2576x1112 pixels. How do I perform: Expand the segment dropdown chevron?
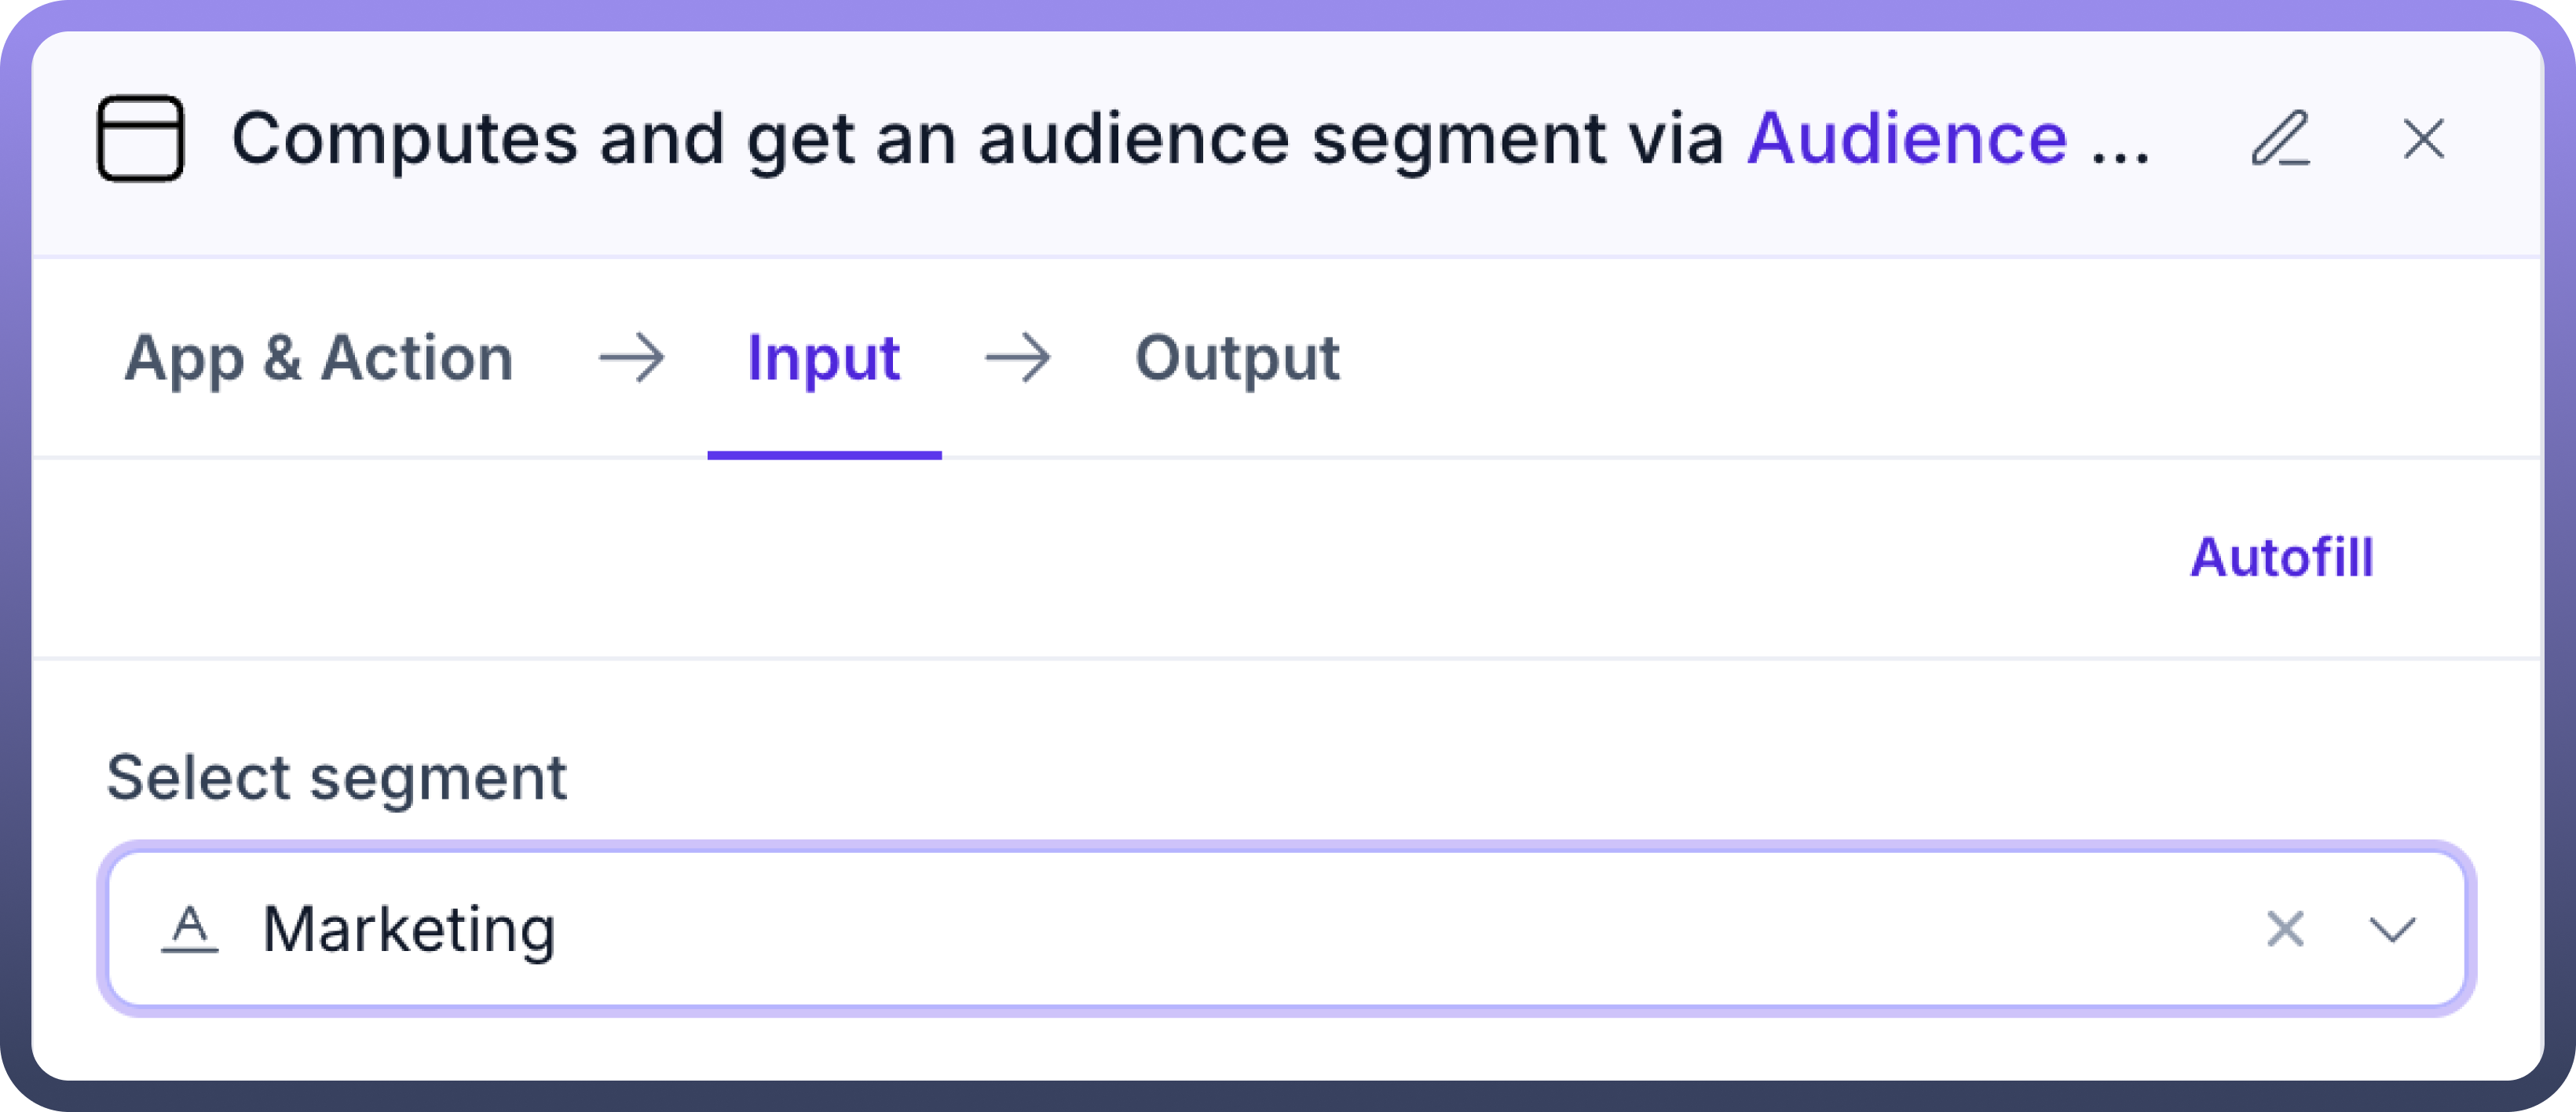point(2392,929)
